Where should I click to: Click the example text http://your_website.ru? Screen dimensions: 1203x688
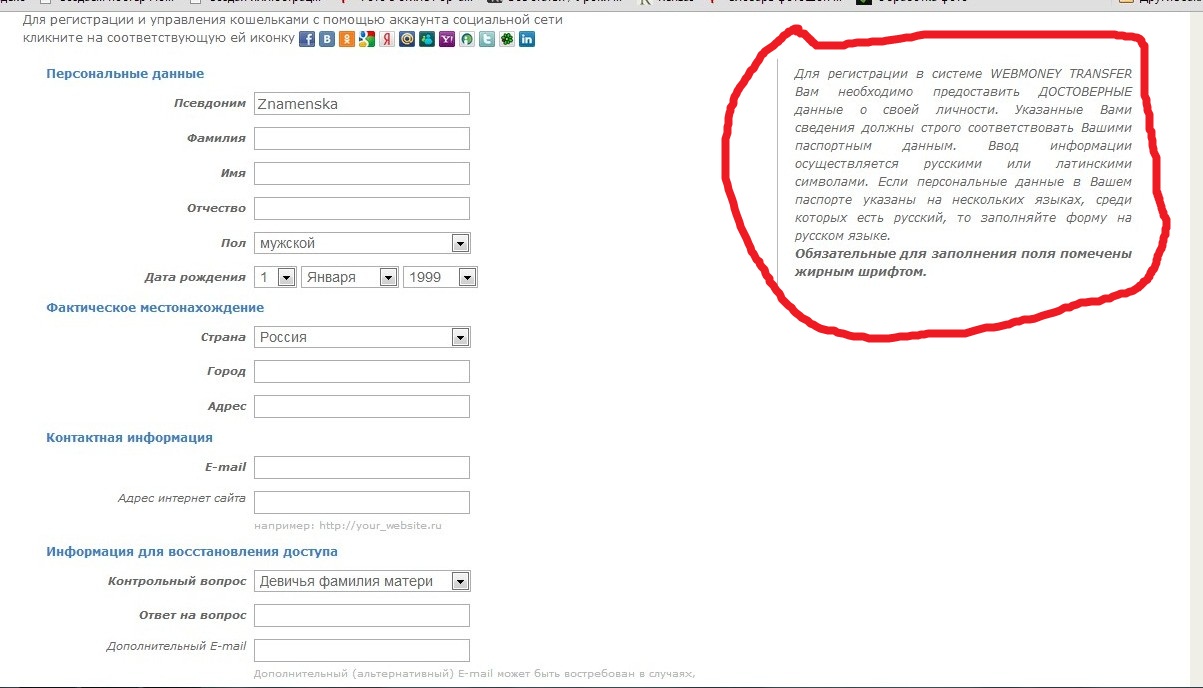tap(380, 526)
